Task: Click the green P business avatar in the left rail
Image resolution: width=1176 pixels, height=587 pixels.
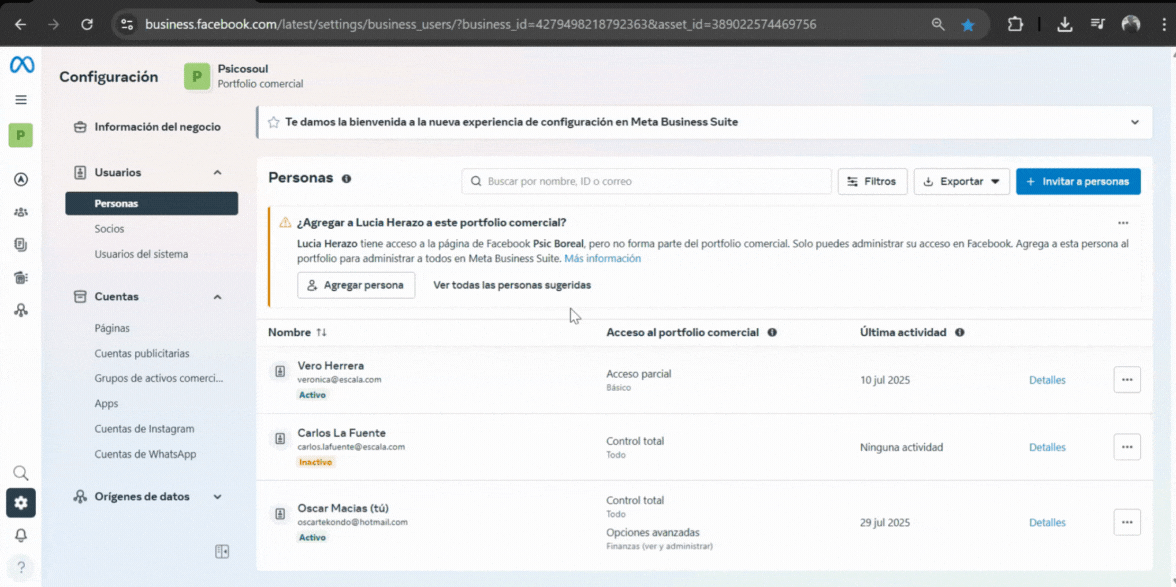Action: click(21, 136)
